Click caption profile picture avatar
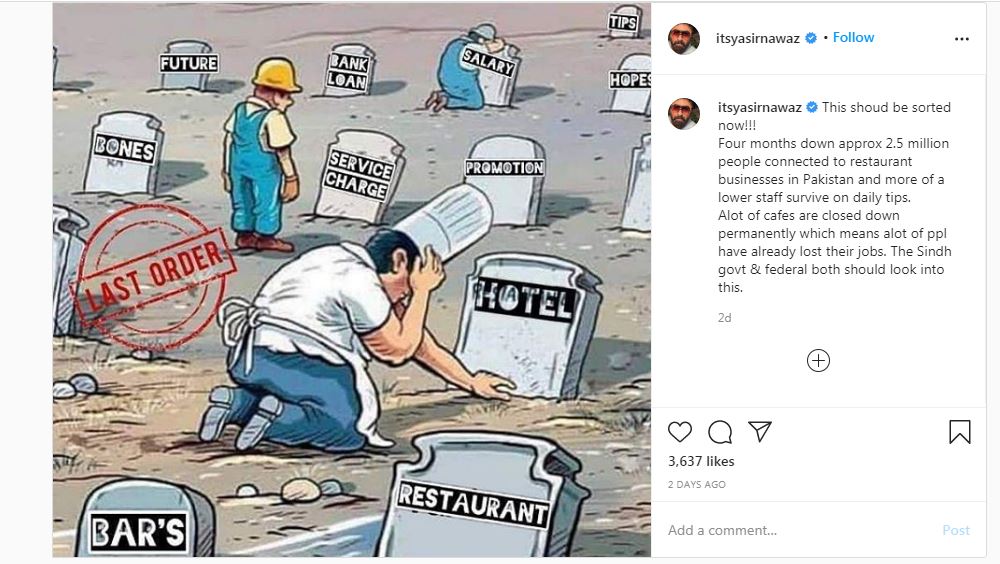Viewport: 1000px width, 564px height. (x=684, y=114)
